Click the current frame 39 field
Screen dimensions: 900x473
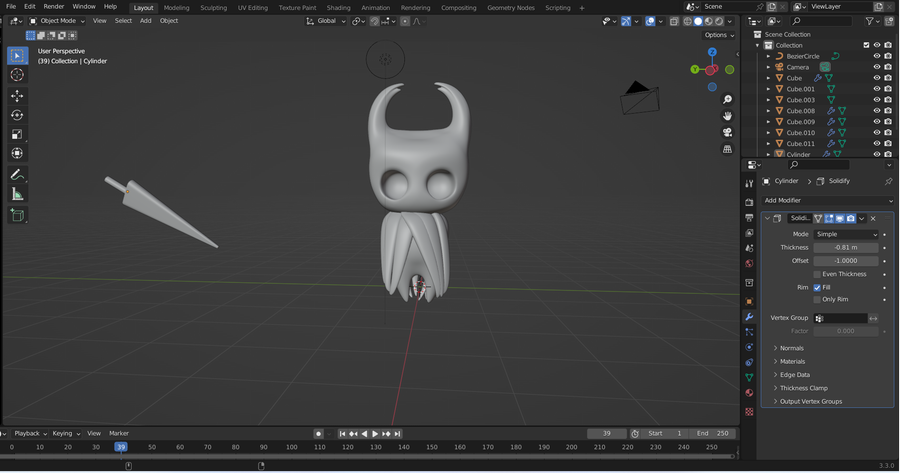click(607, 433)
